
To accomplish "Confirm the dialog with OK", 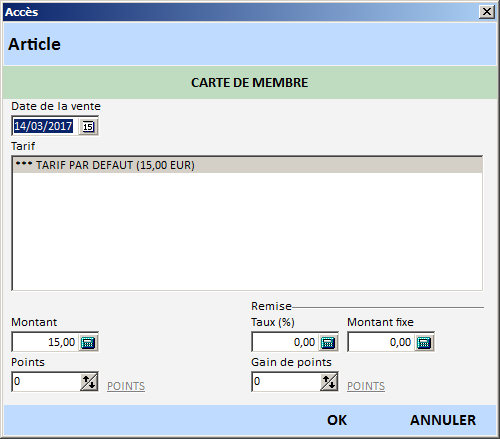I will click(x=337, y=420).
